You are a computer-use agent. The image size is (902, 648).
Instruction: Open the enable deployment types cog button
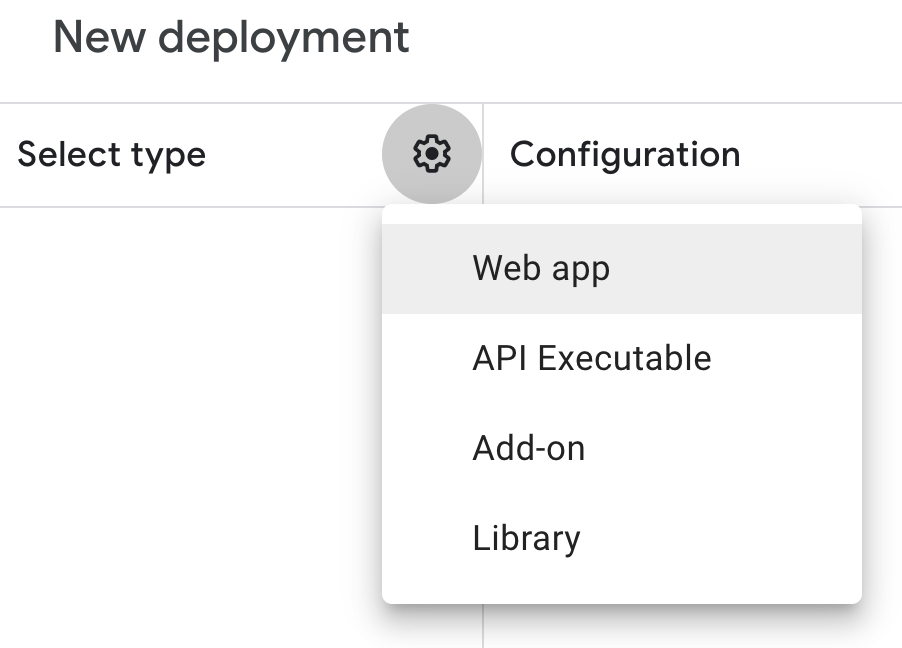coord(431,154)
